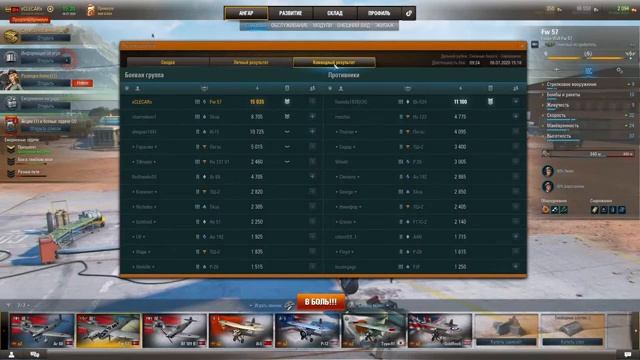Click the plus icon in the 1 250 enemy row
This screenshot has height=360, width=640.
pyautogui.click(x=516, y=267)
